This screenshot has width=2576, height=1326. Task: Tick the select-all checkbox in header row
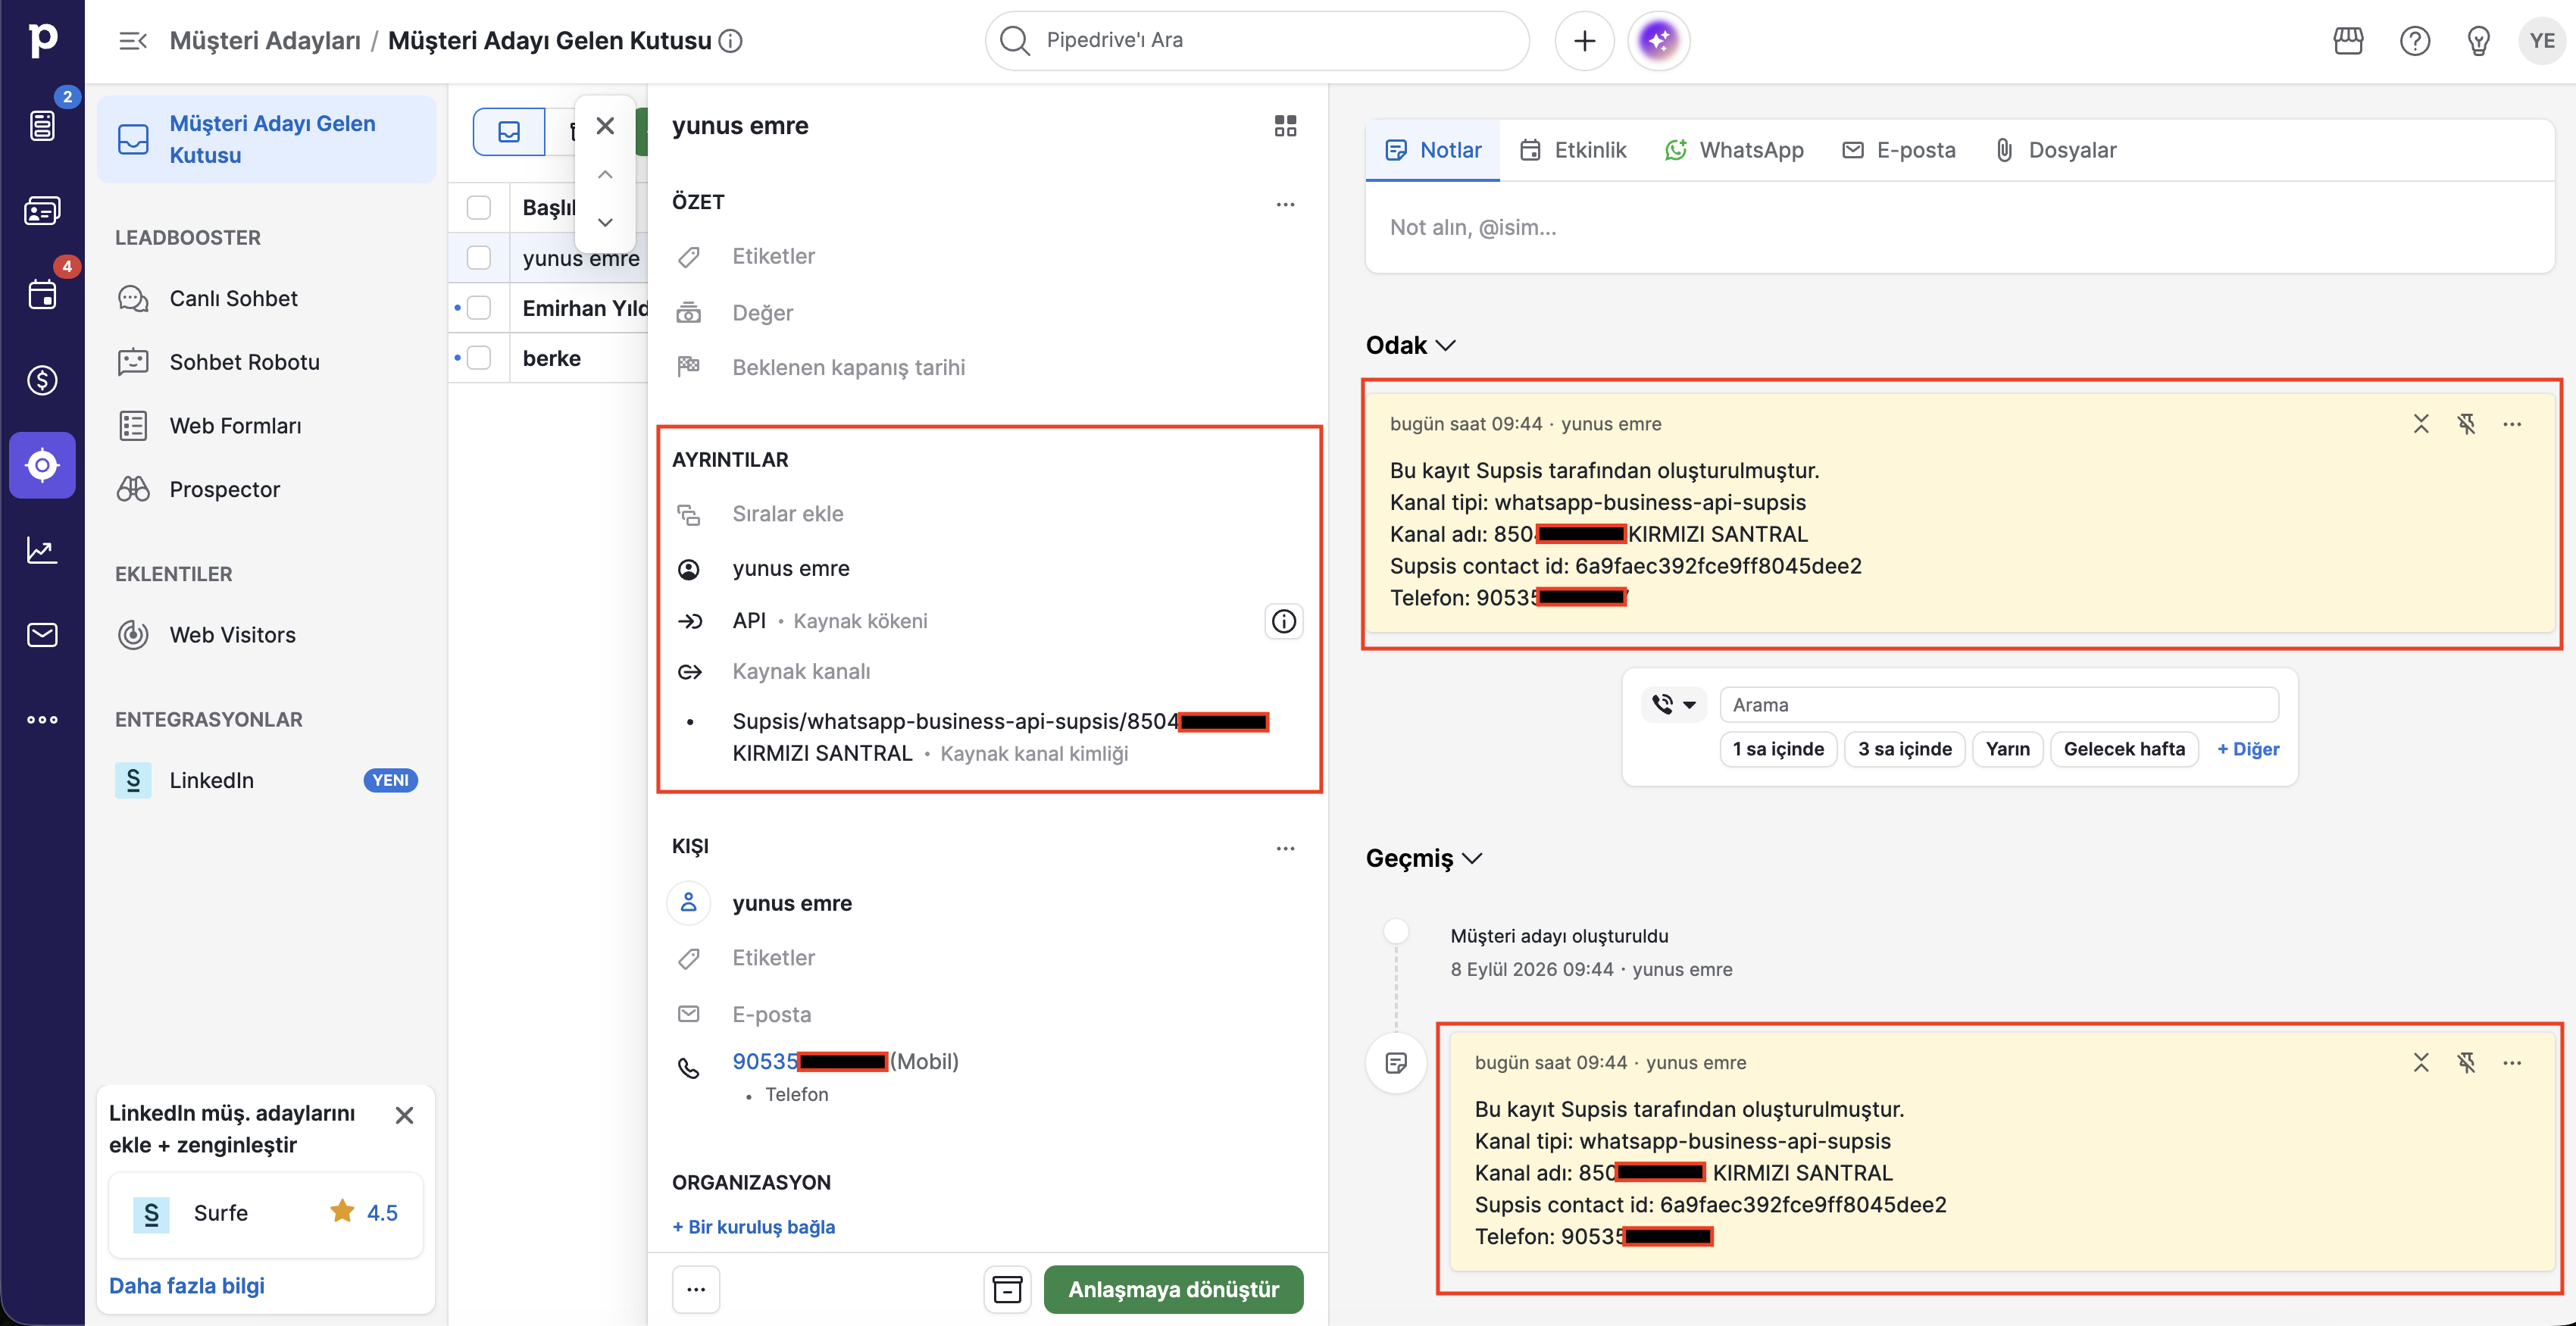(x=479, y=207)
